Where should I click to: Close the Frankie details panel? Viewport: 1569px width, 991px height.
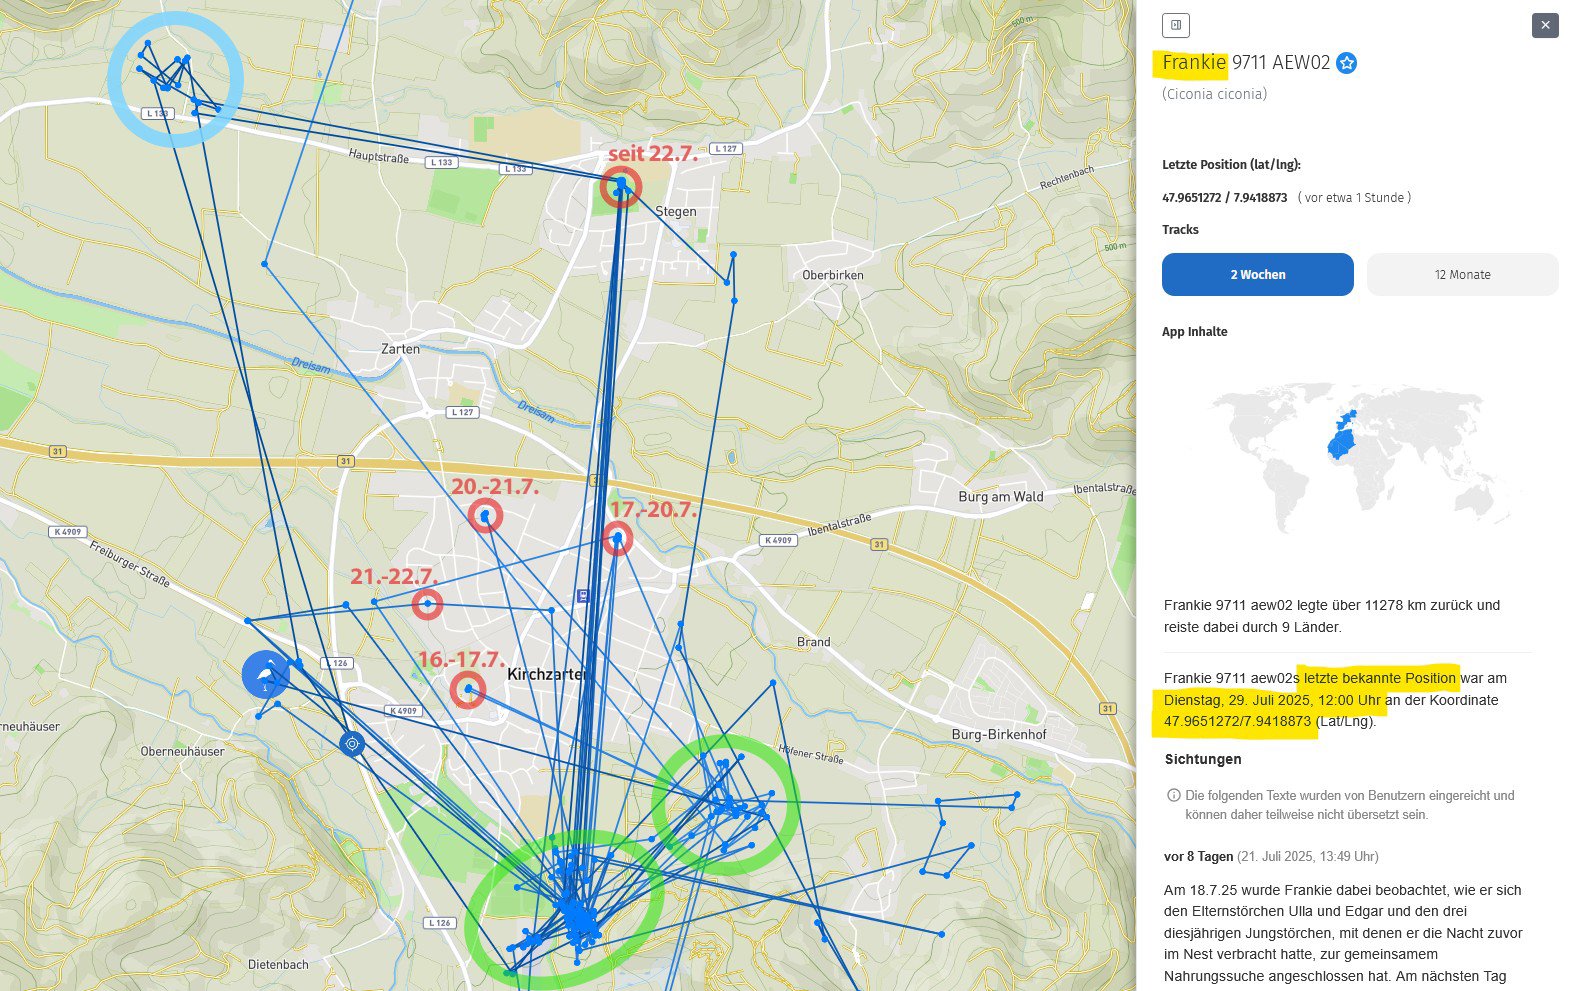[1545, 25]
